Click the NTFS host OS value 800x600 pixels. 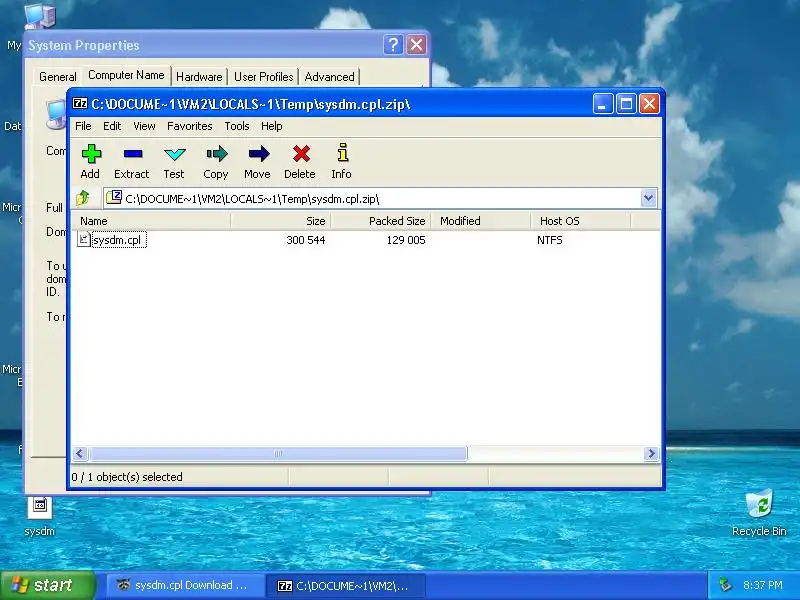pos(549,240)
